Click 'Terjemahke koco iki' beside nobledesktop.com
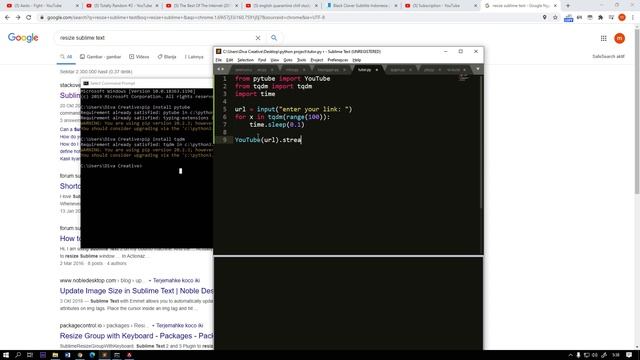Viewport: 640px width, 360px height. click(176, 280)
